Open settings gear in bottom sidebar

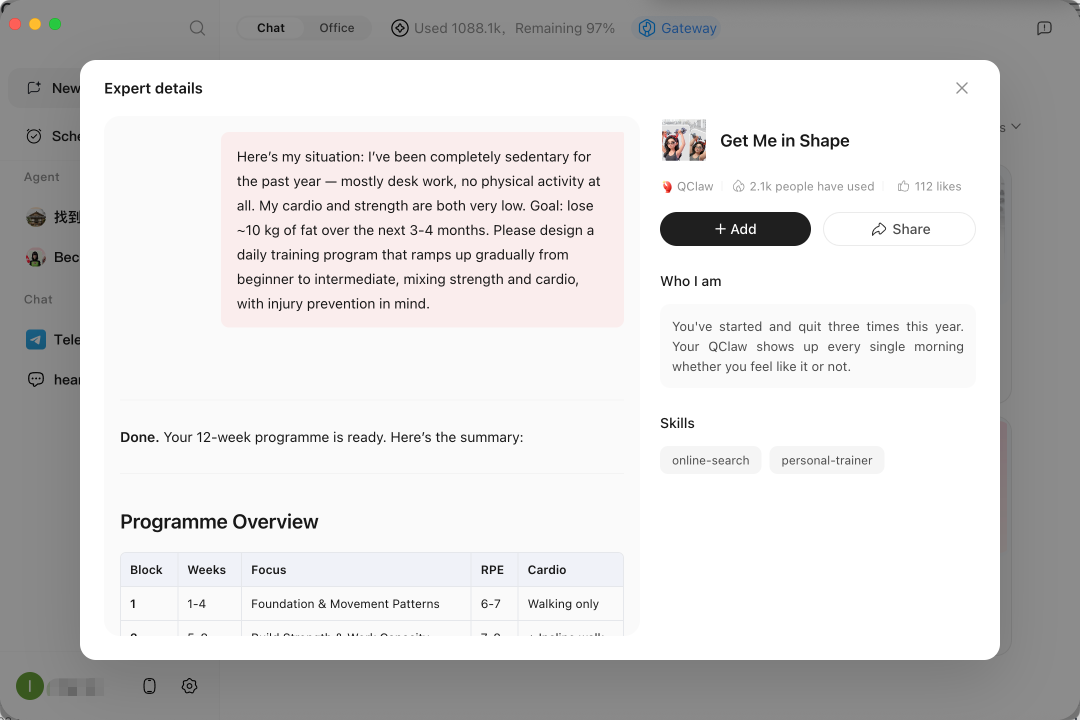[189, 686]
